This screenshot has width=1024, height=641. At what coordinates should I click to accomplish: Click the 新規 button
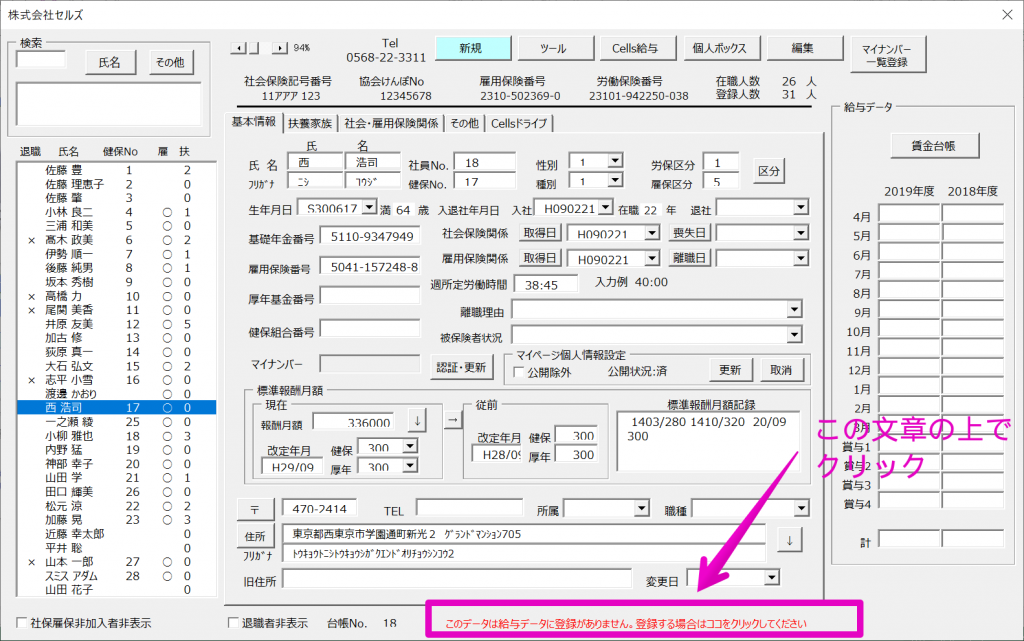pyautogui.click(x=473, y=48)
